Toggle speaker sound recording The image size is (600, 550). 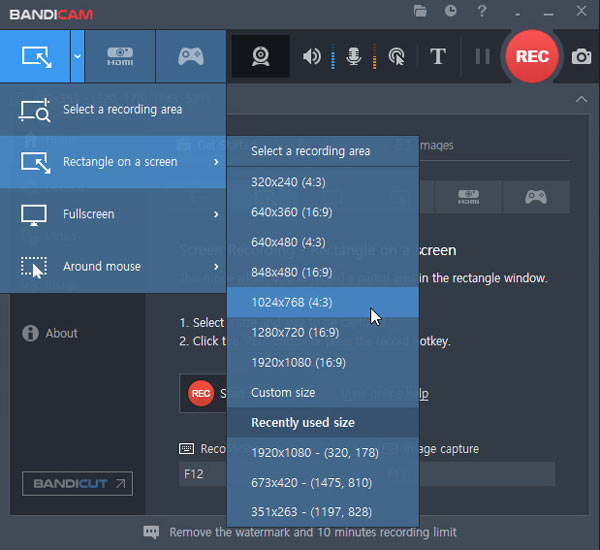click(x=312, y=57)
